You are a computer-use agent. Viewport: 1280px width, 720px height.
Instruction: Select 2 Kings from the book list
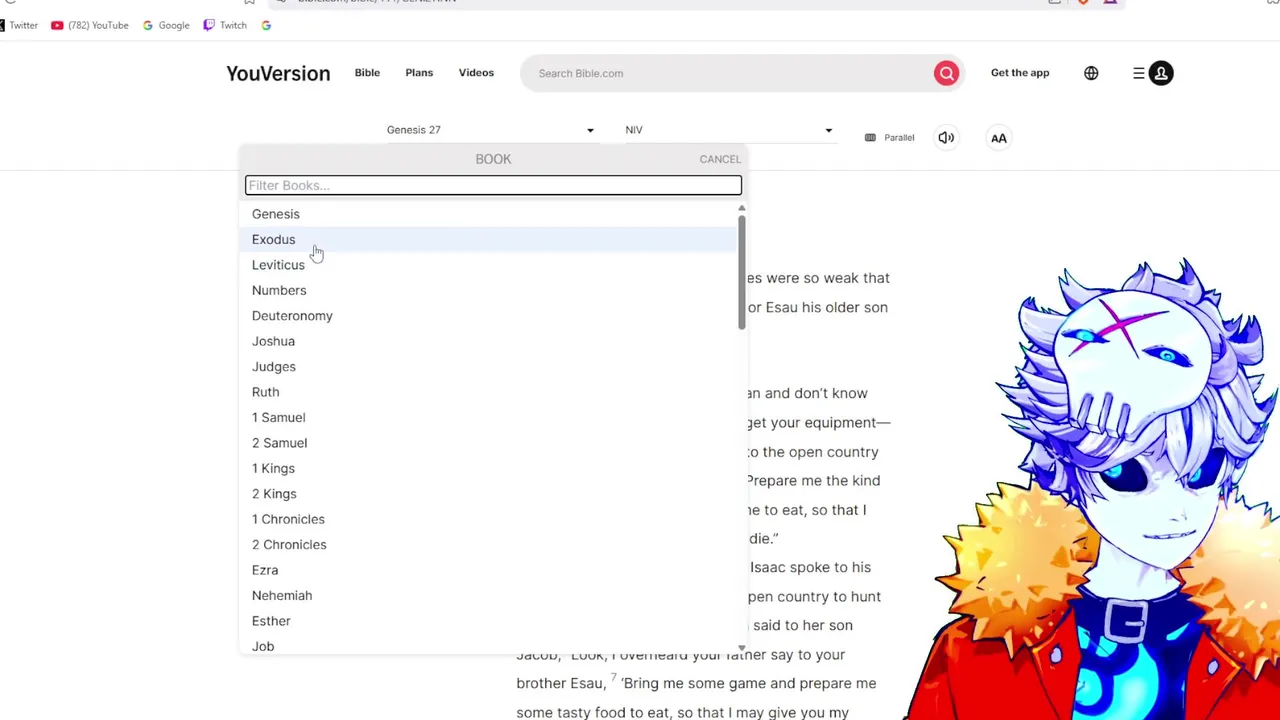coord(489,494)
